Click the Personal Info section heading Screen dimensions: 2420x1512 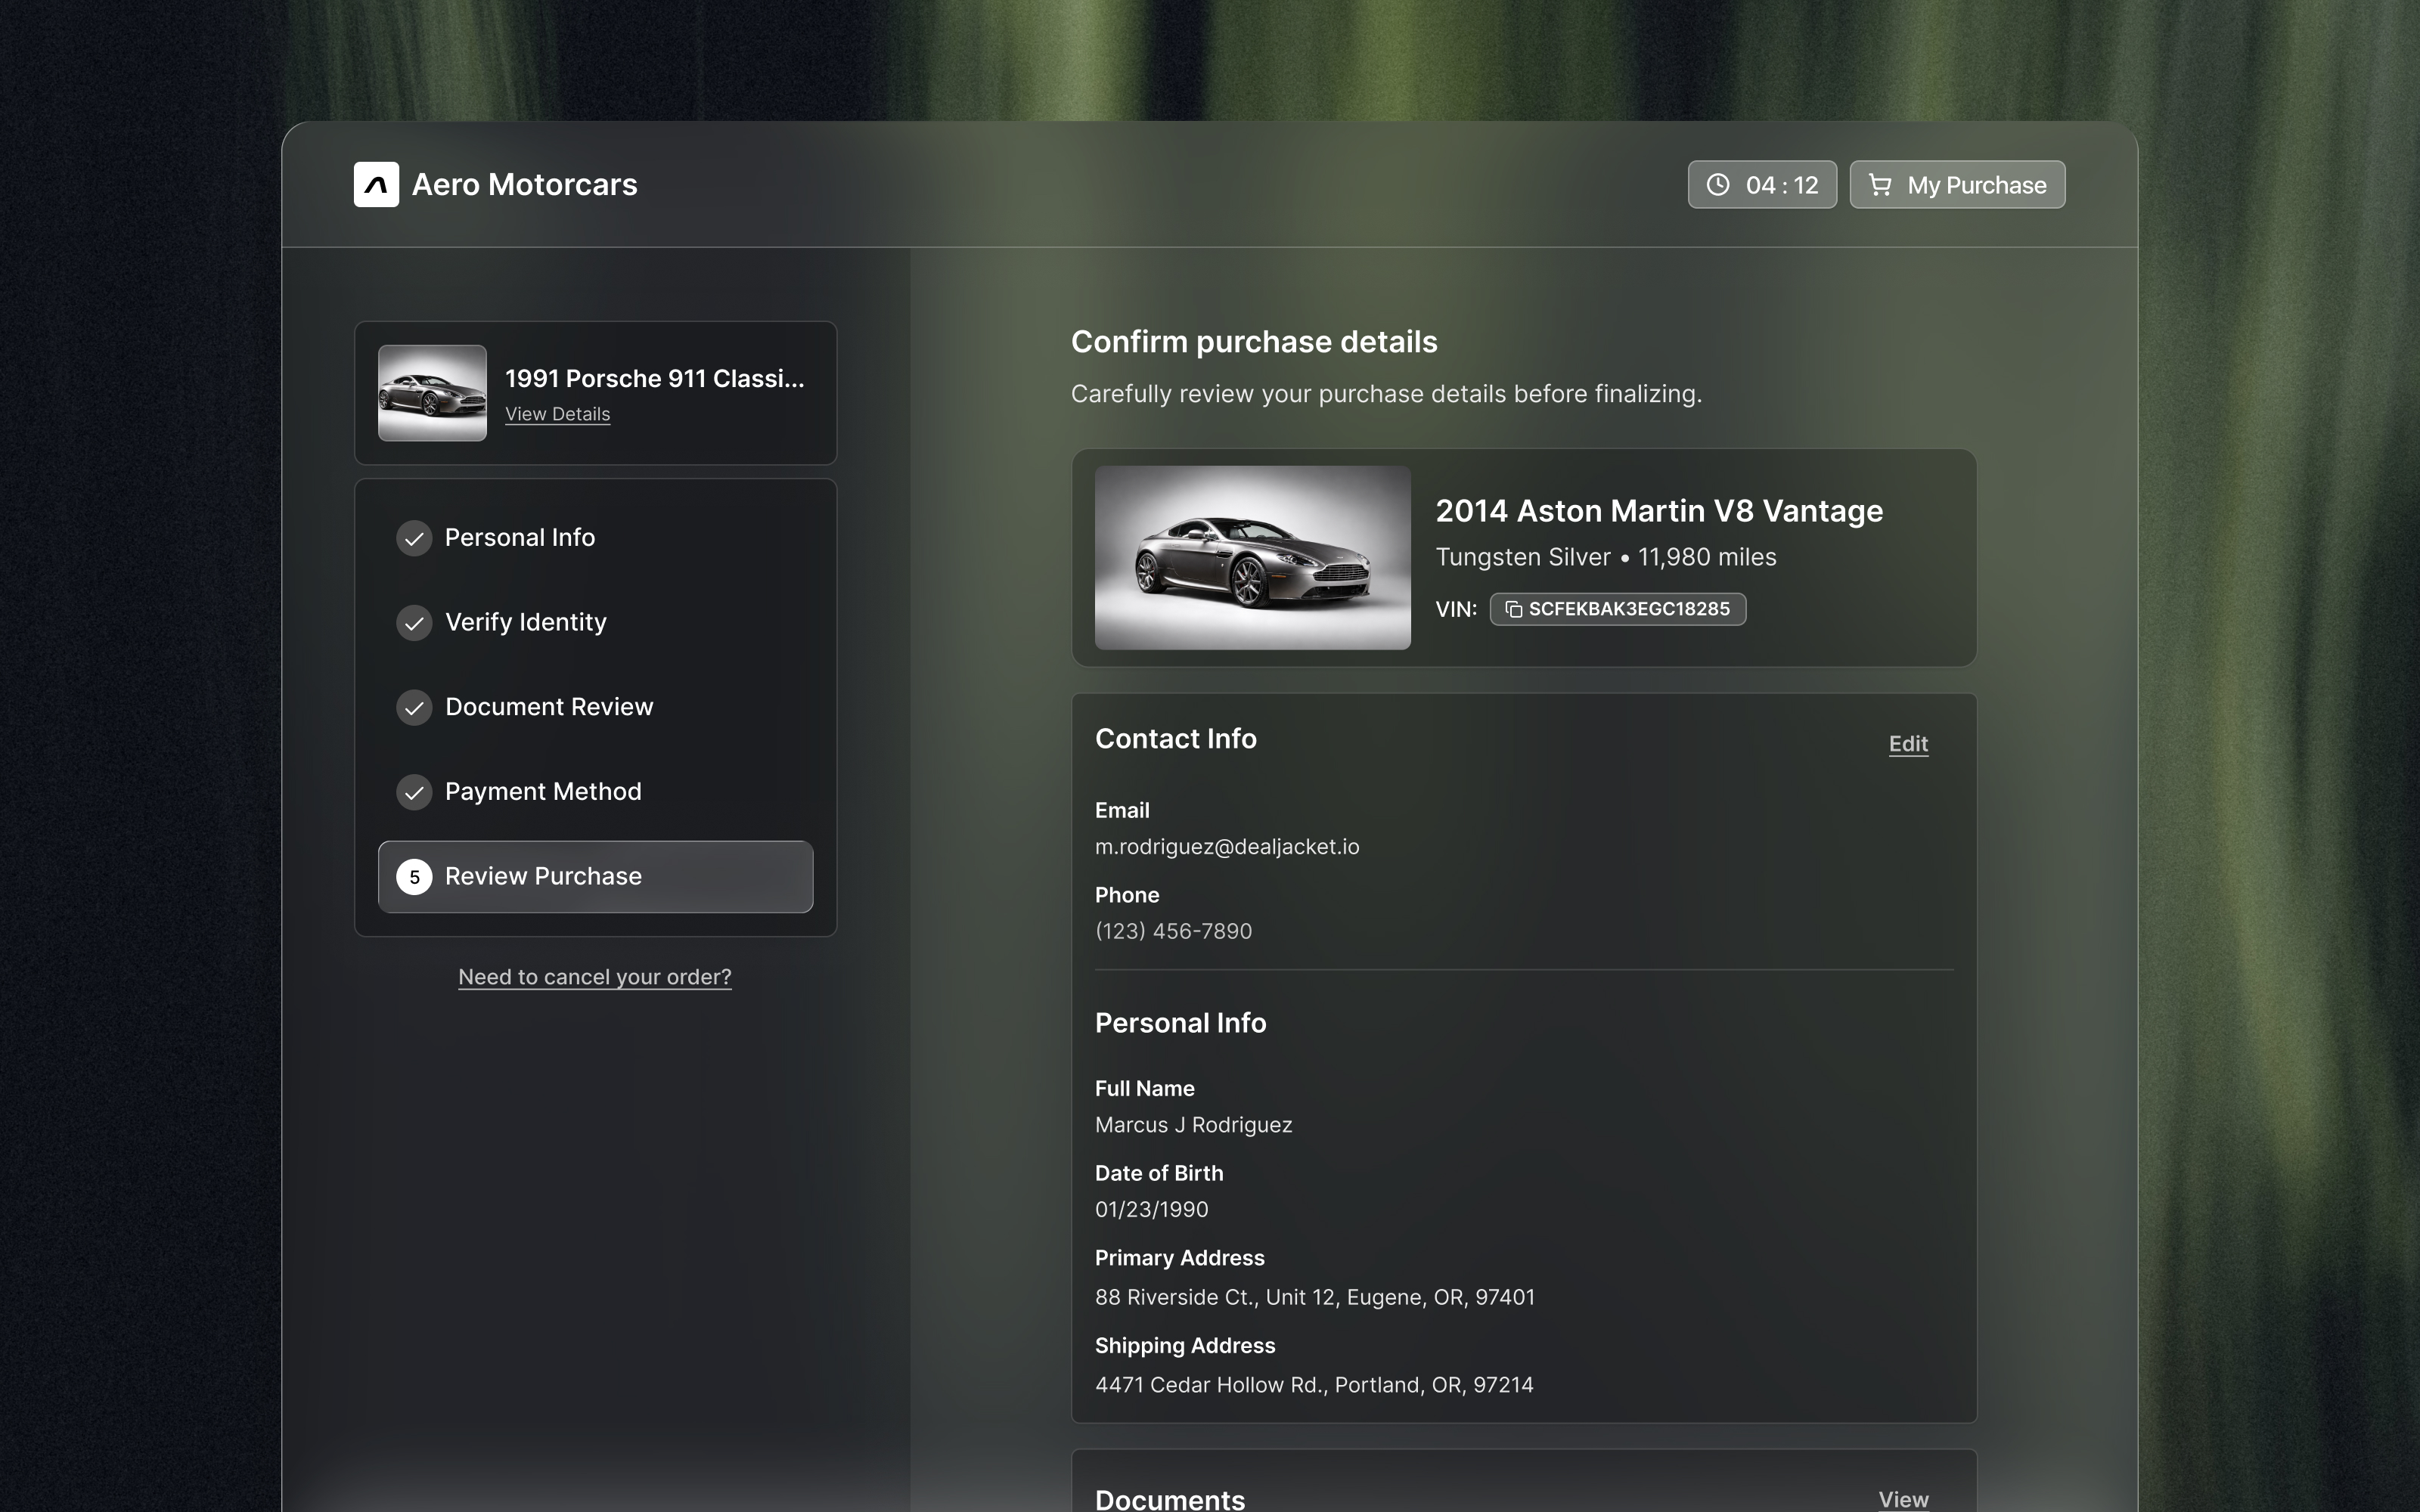[x=1180, y=1023]
